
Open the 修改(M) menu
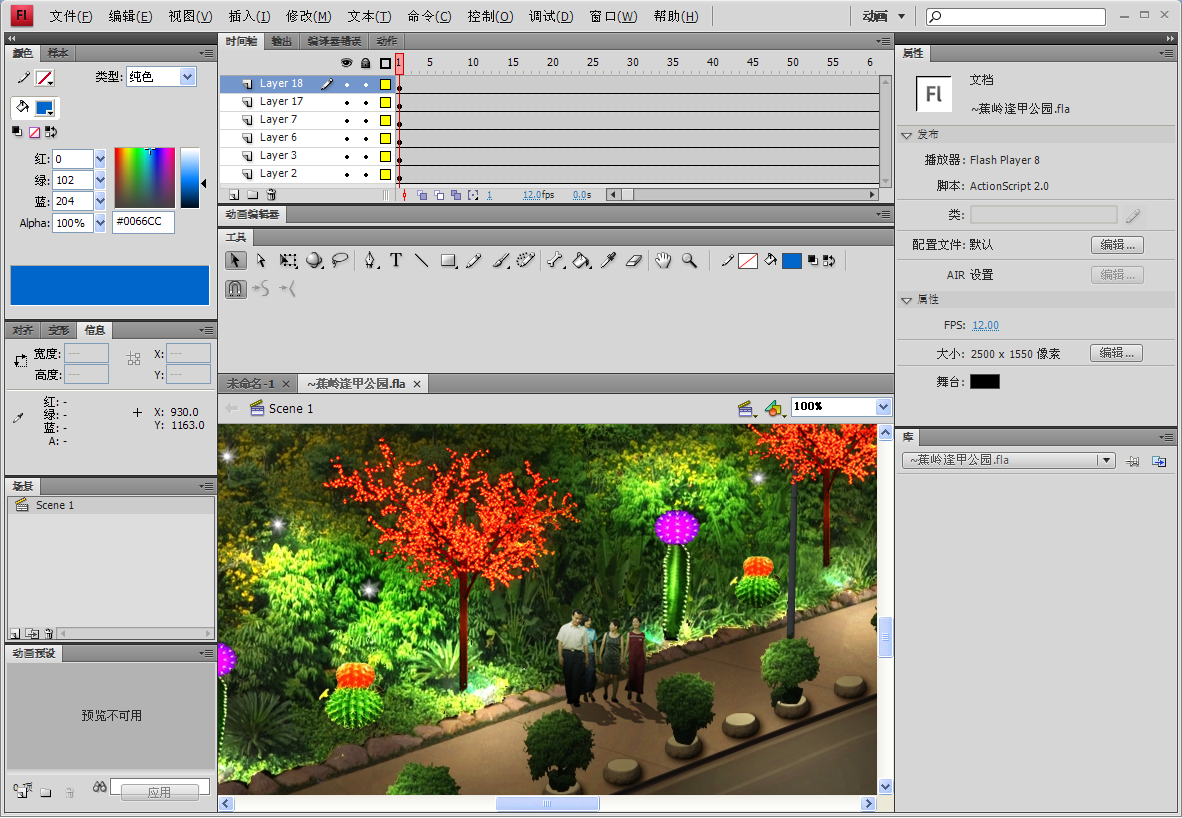point(308,16)
